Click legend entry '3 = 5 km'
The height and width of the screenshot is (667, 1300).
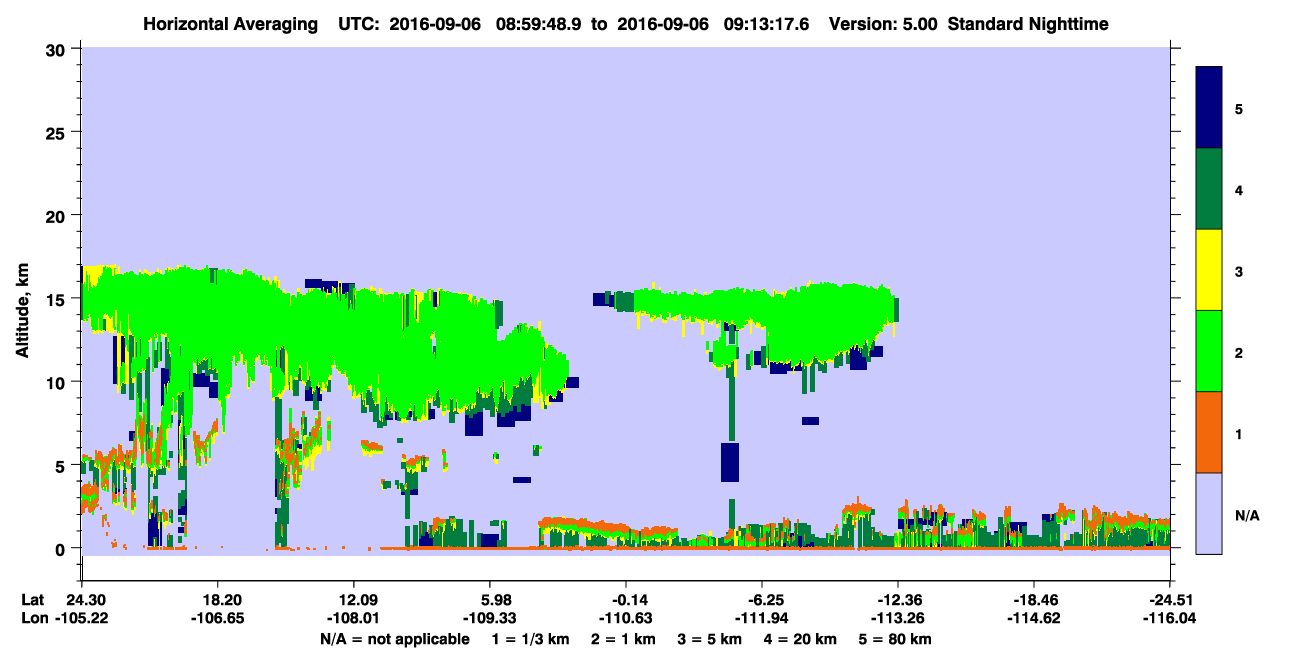click(x=708, y=639)
